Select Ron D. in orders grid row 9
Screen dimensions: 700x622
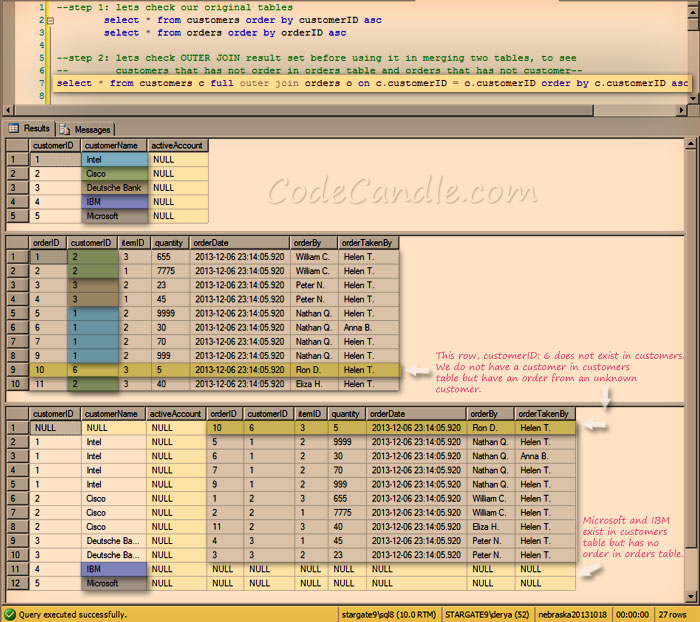pyautogui.click(x=314, y=370)
